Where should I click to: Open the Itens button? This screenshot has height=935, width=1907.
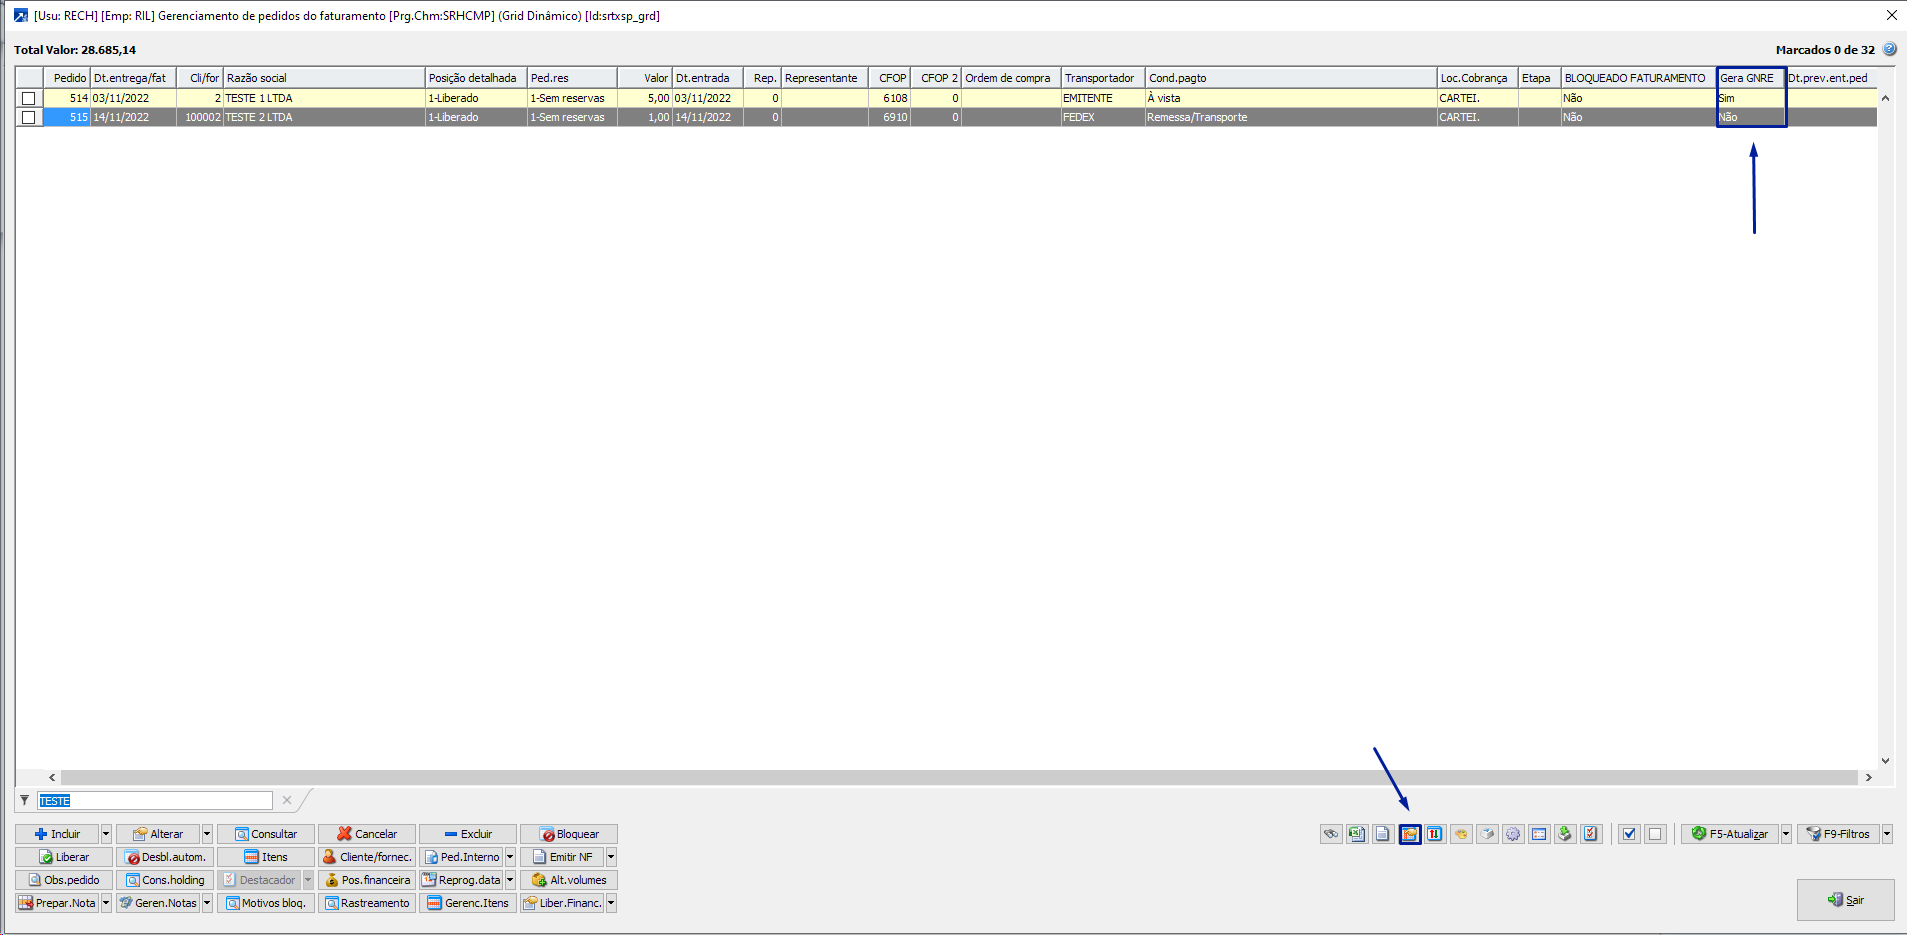tap(266, 857)
